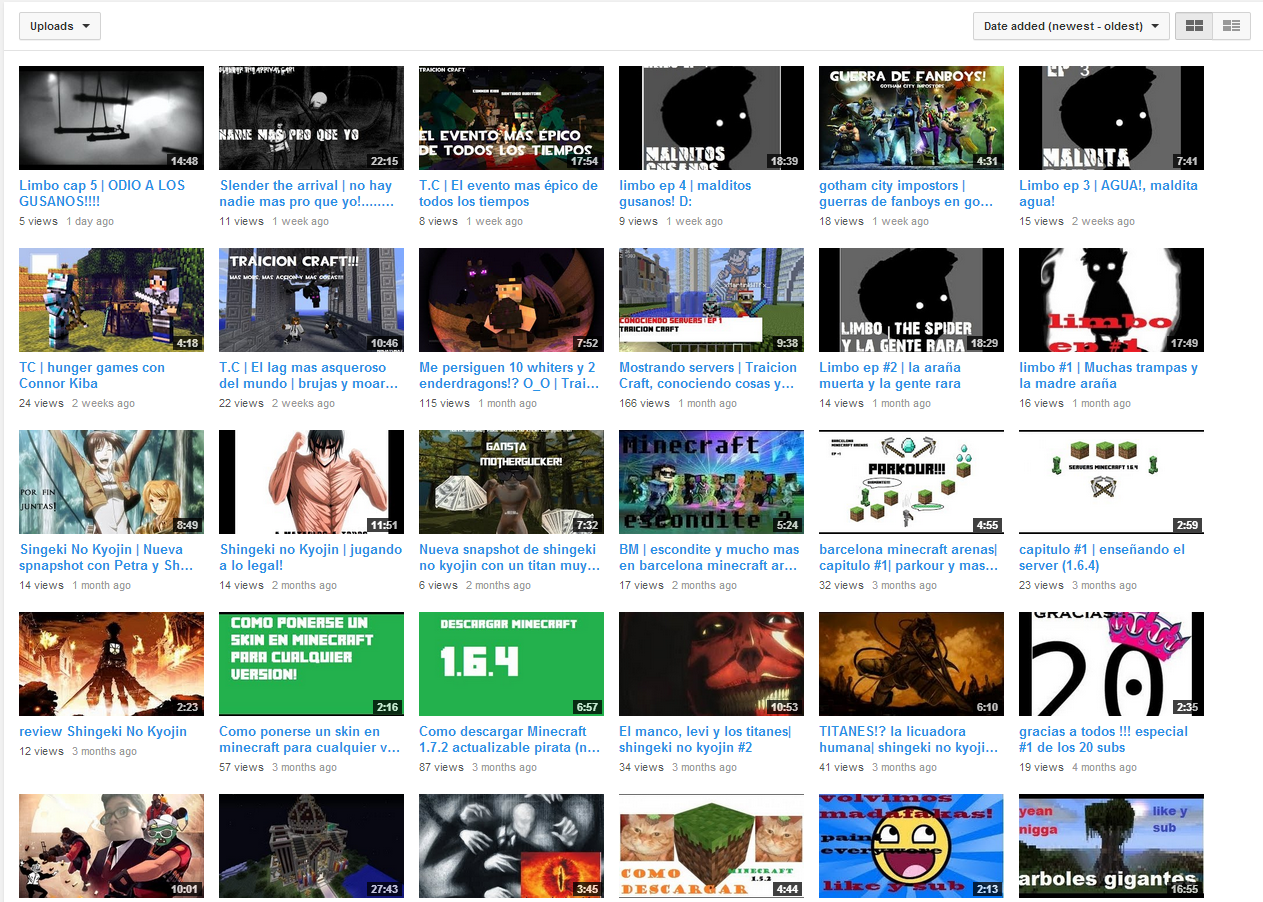Screen dimensions: 1263x902
Task: Open Mostrando servers Traicion Craft title link
Action: click(708, 375)
